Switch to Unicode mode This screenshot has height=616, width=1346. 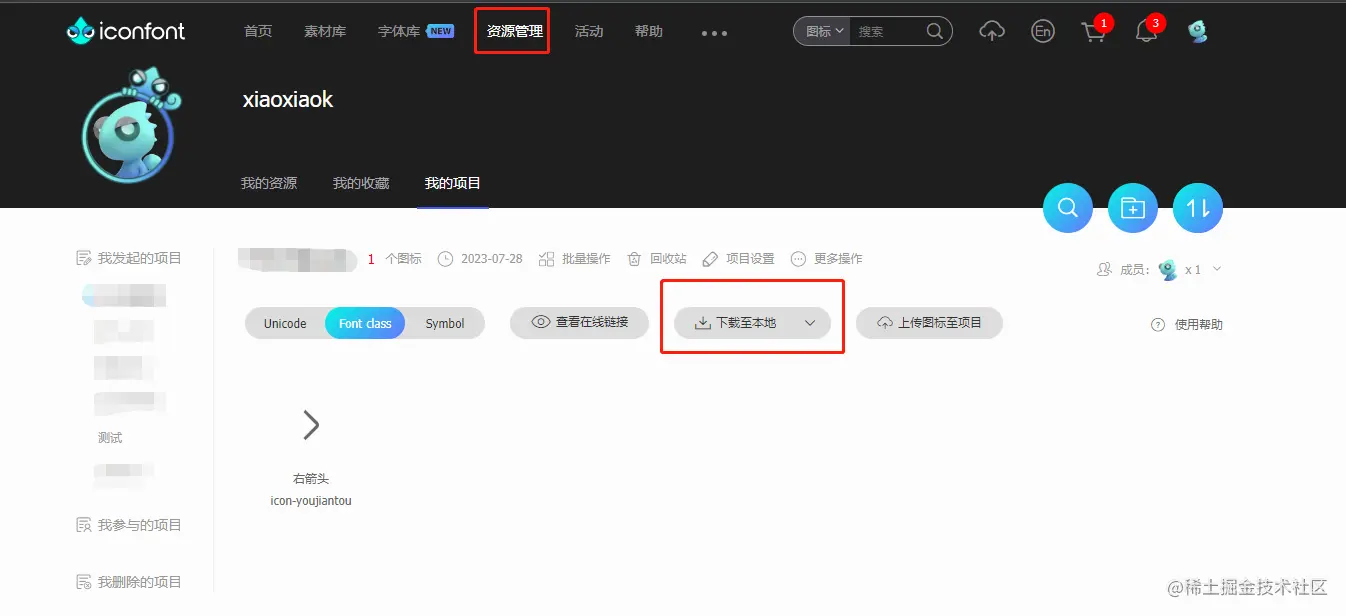point(285,323)
